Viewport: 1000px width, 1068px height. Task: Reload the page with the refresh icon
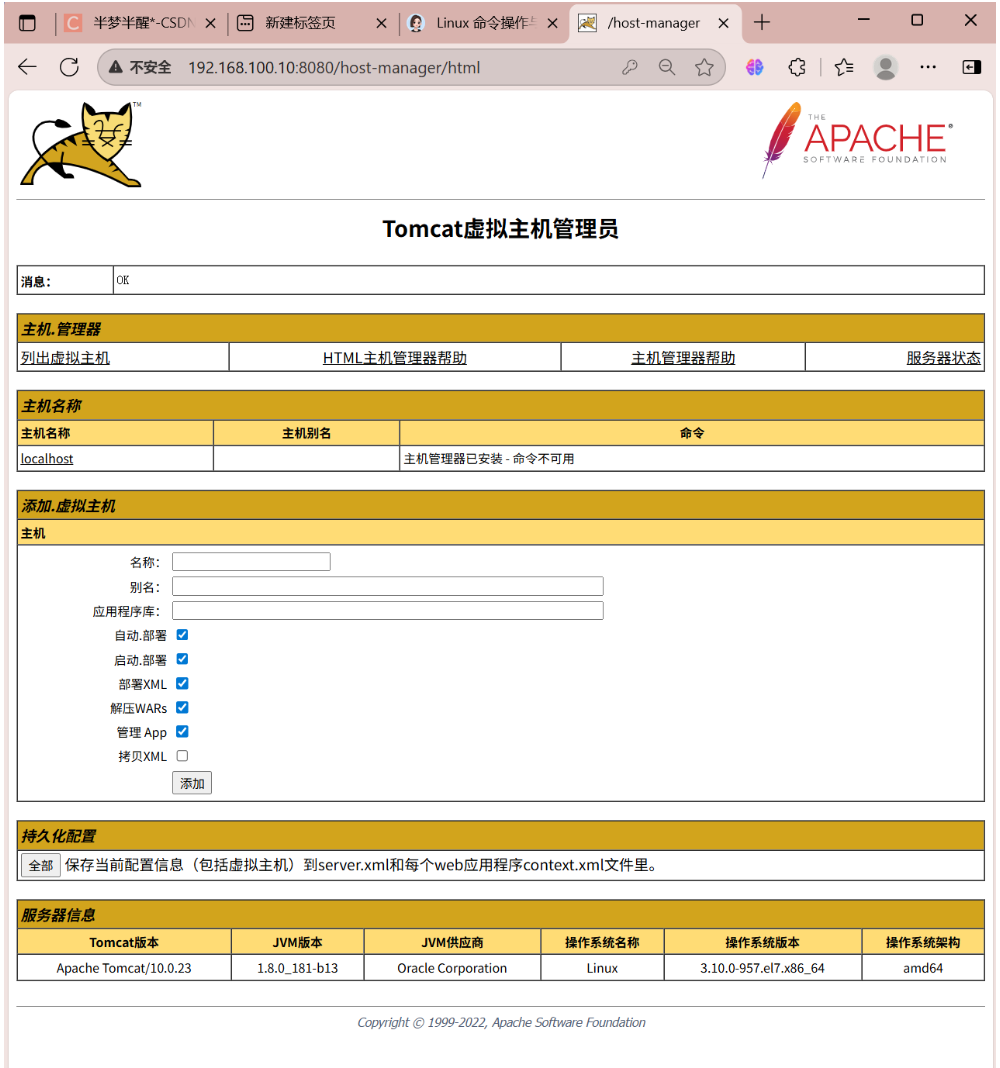69,67
